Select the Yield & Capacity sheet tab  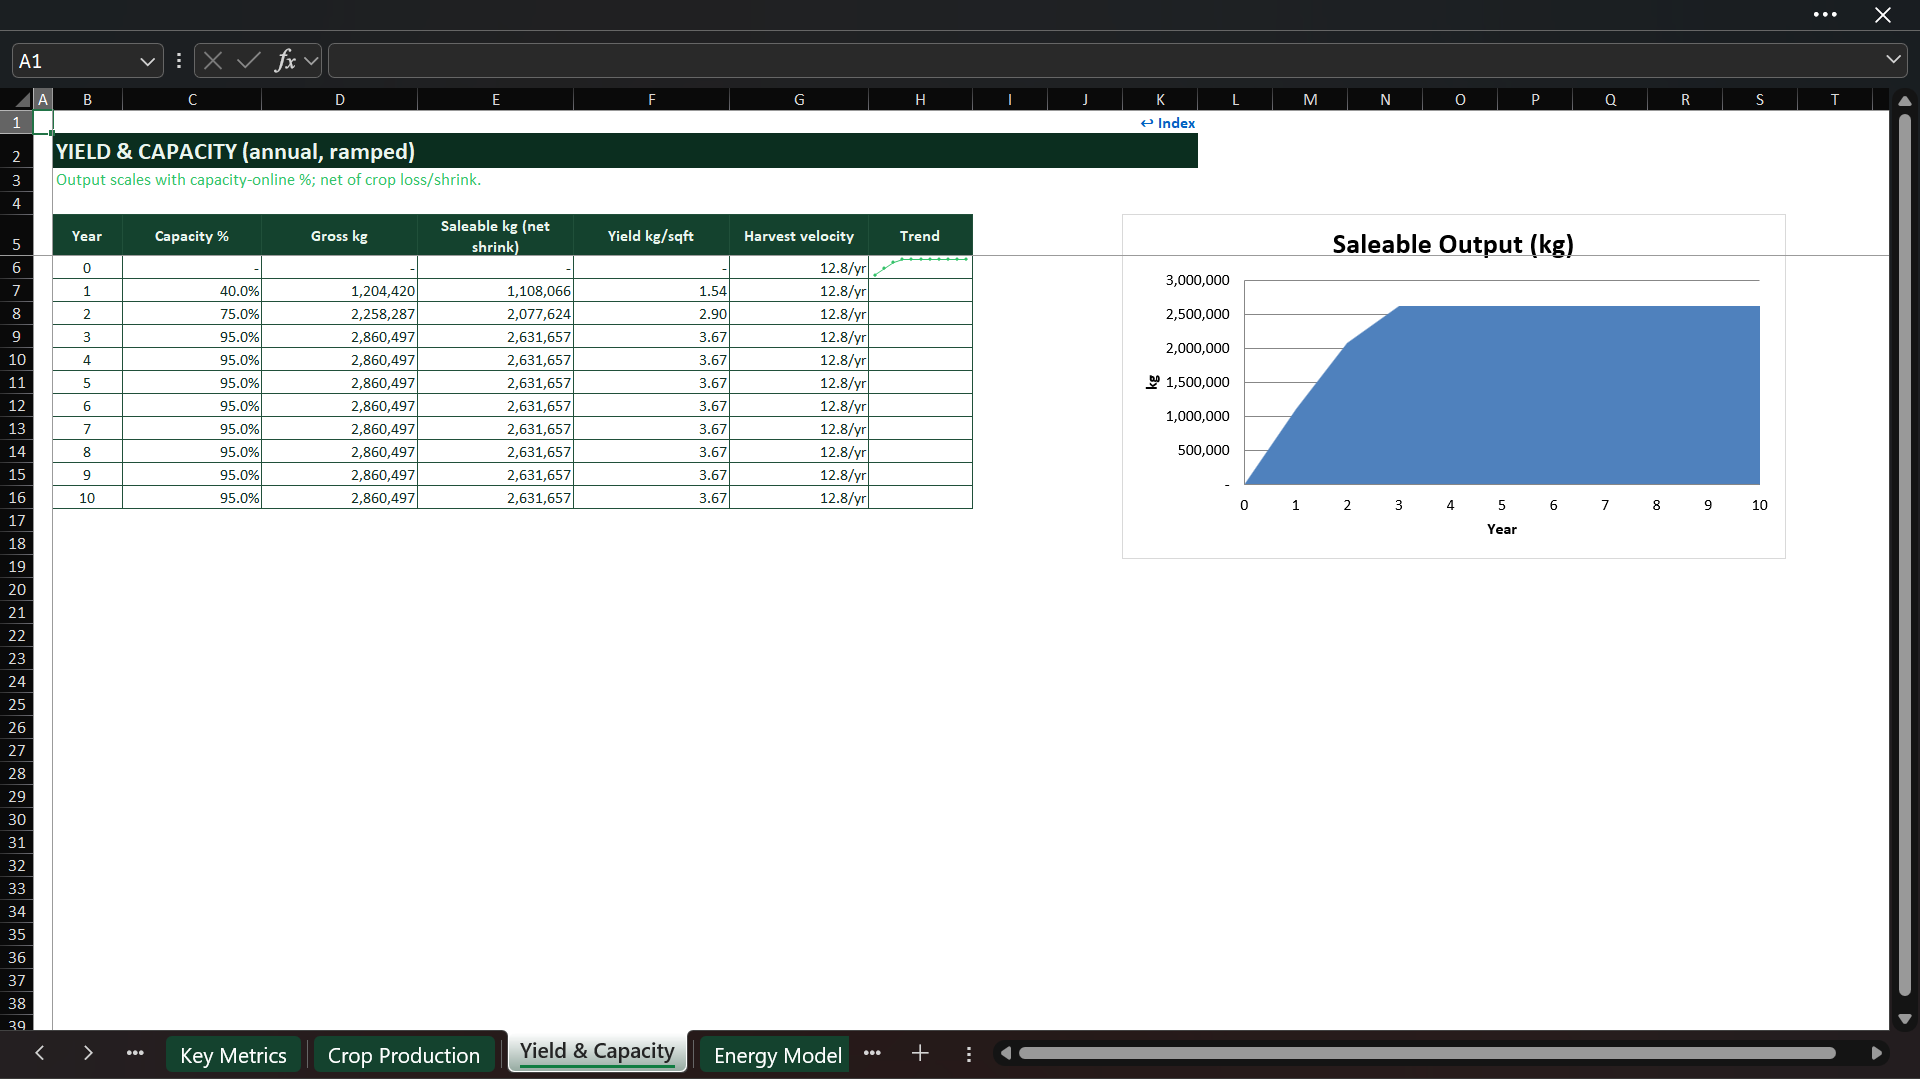coord(597,1052)
